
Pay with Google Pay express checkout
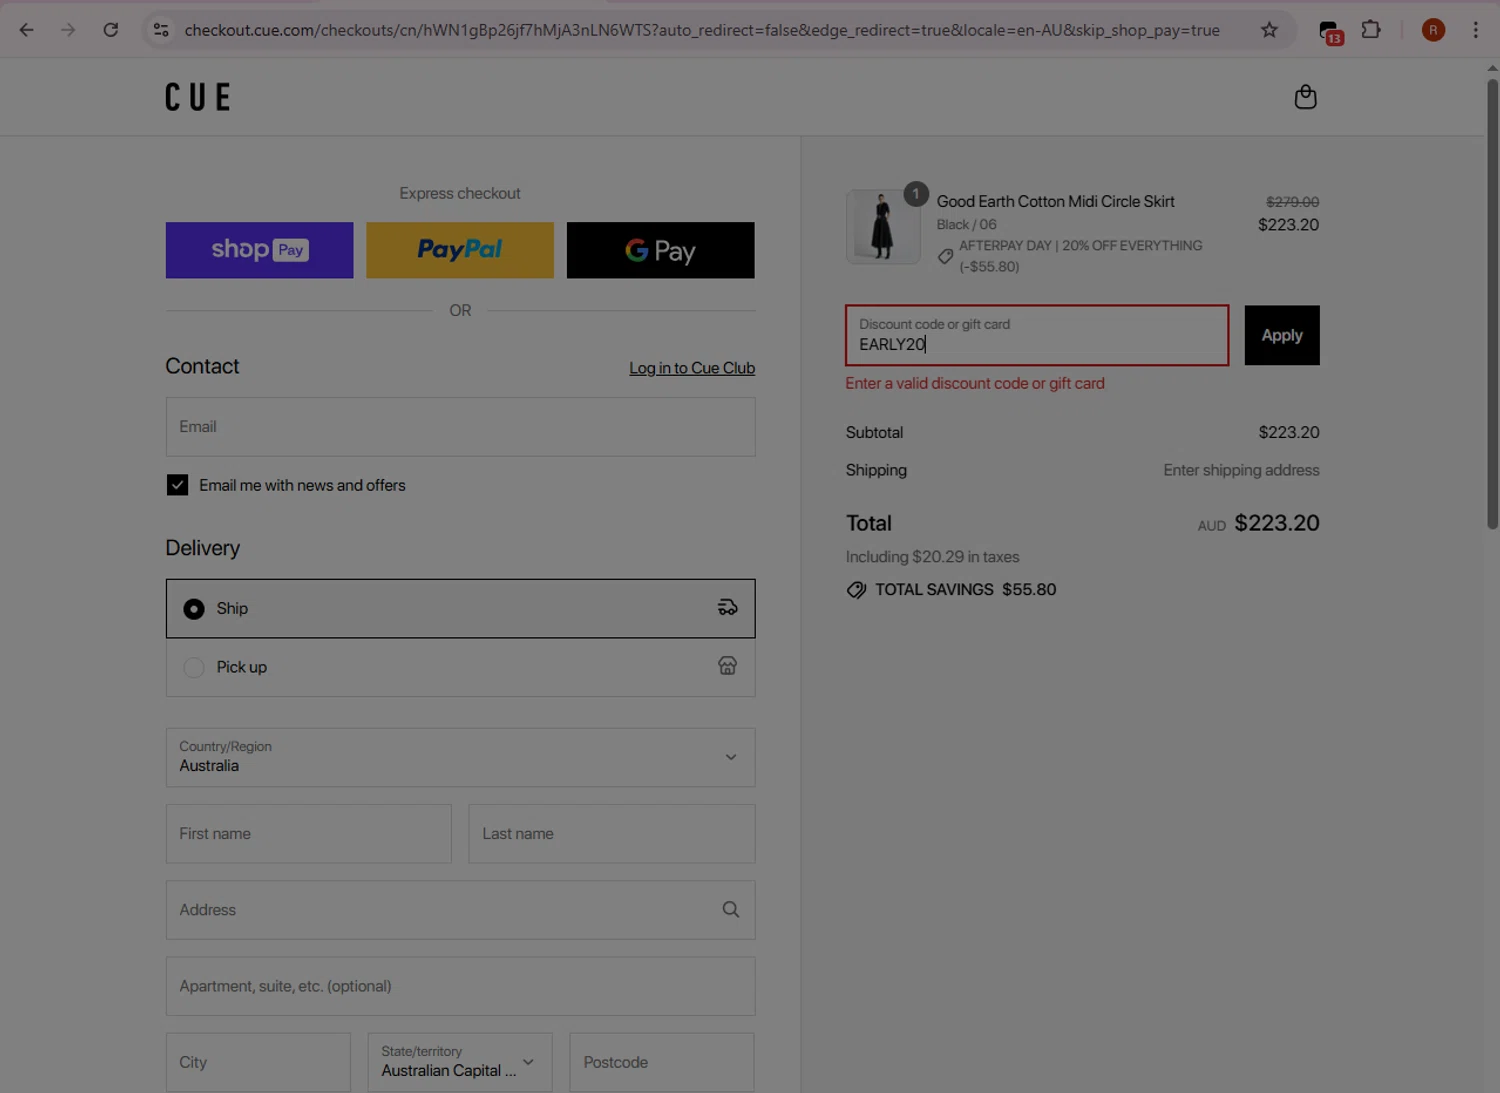point(661,250)
